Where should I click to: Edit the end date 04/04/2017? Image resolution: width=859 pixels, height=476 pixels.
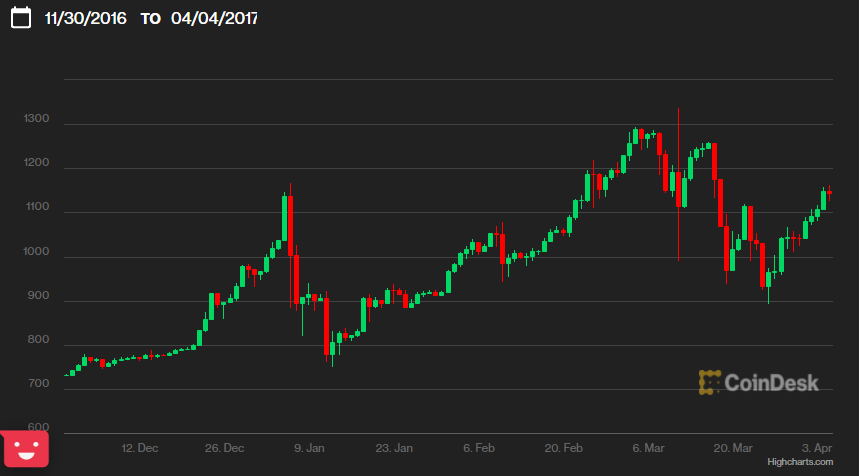pos(214,19)
